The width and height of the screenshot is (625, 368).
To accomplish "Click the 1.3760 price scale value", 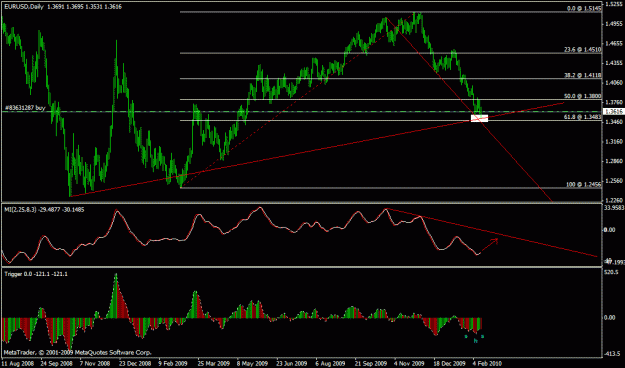I will 614,102.
